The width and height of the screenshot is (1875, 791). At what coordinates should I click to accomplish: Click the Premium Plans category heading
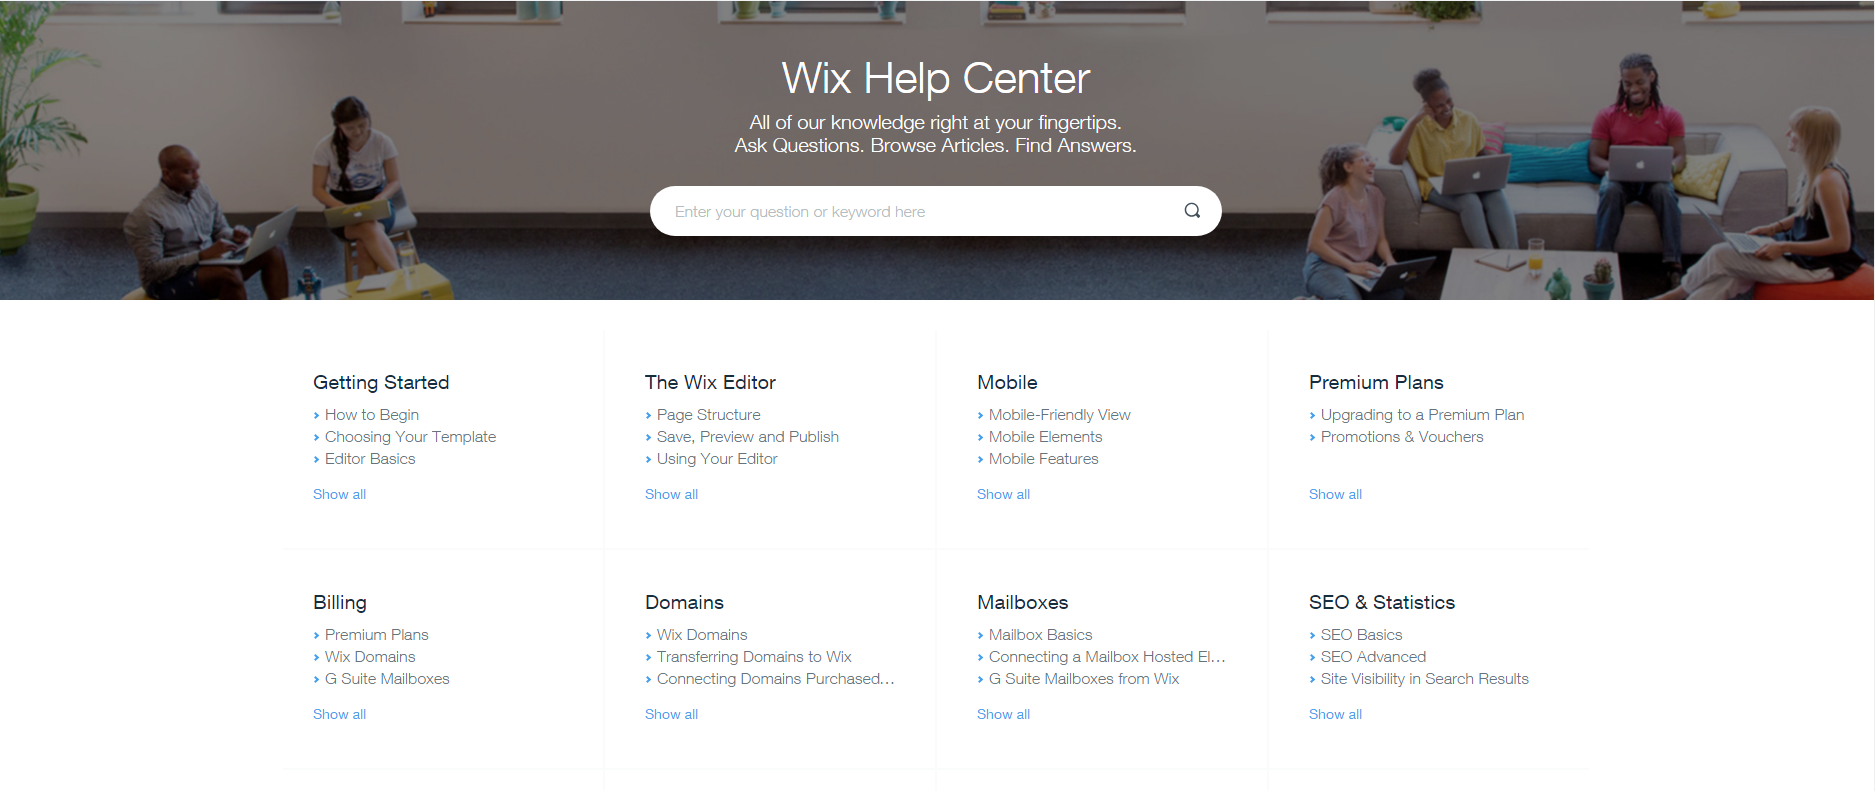1376,382
